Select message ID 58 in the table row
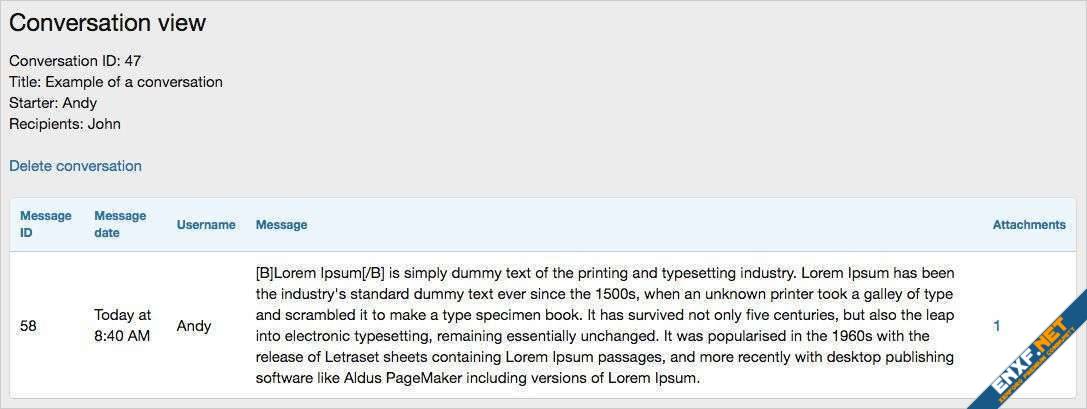This screenshot has height=409, width=1087. 28,326
